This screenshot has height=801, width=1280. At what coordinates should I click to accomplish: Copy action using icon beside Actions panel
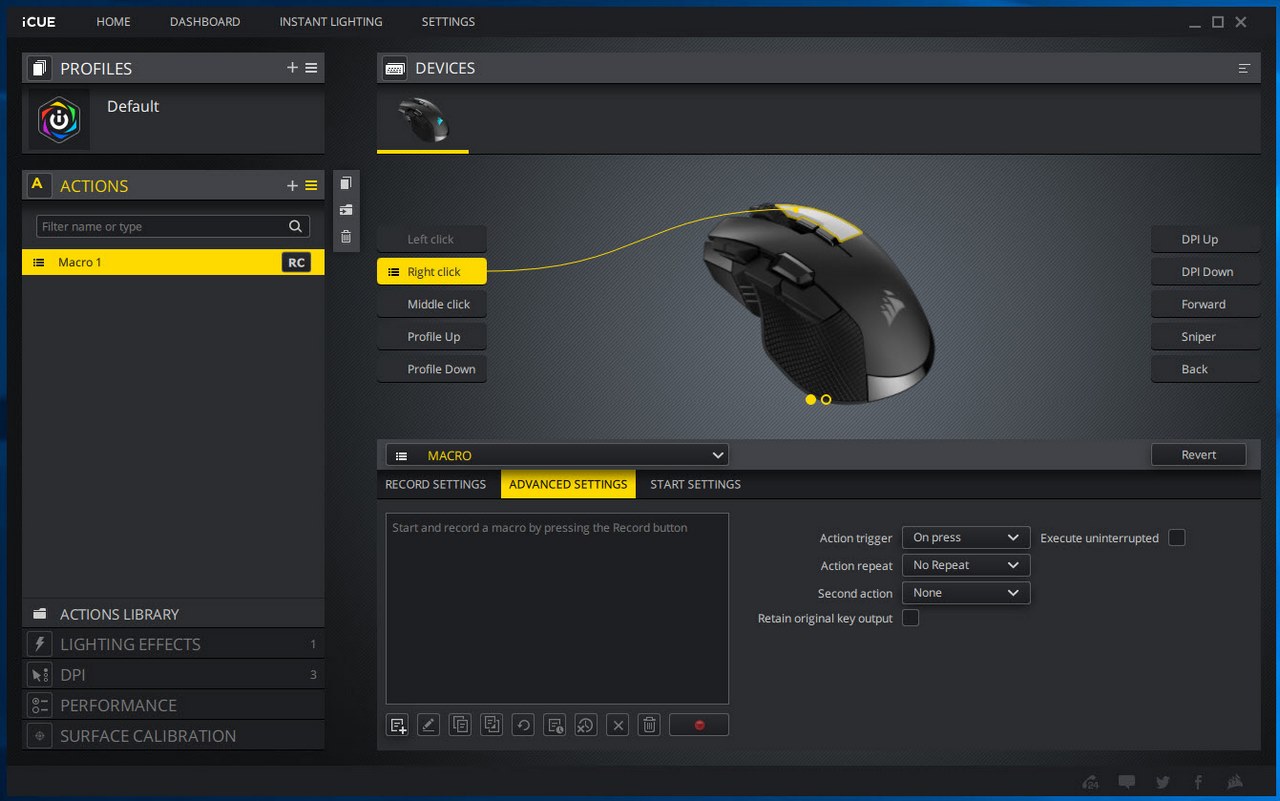(x=346, y=183)
